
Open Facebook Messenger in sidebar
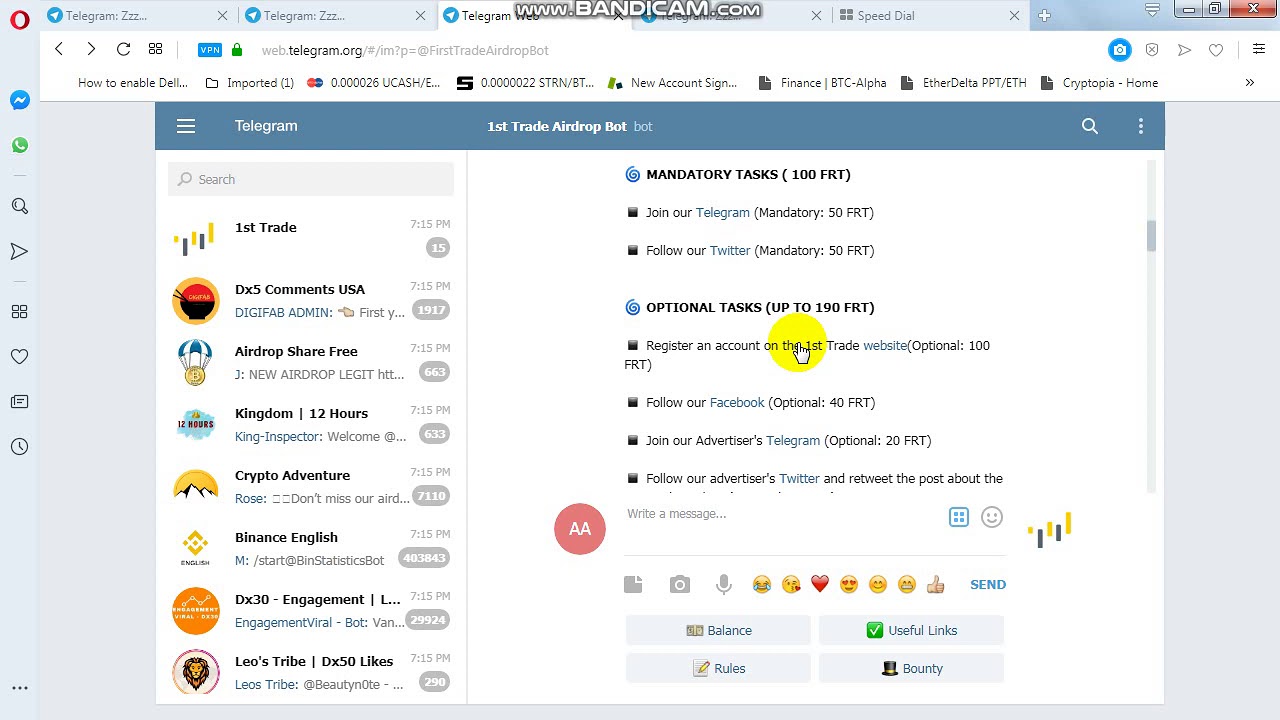[x=20, y=100]
